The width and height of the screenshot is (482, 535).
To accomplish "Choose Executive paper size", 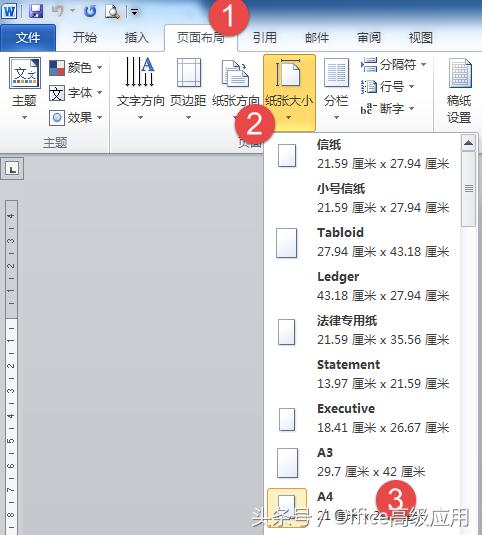I will pyautogui.click(x=362, y=419).
